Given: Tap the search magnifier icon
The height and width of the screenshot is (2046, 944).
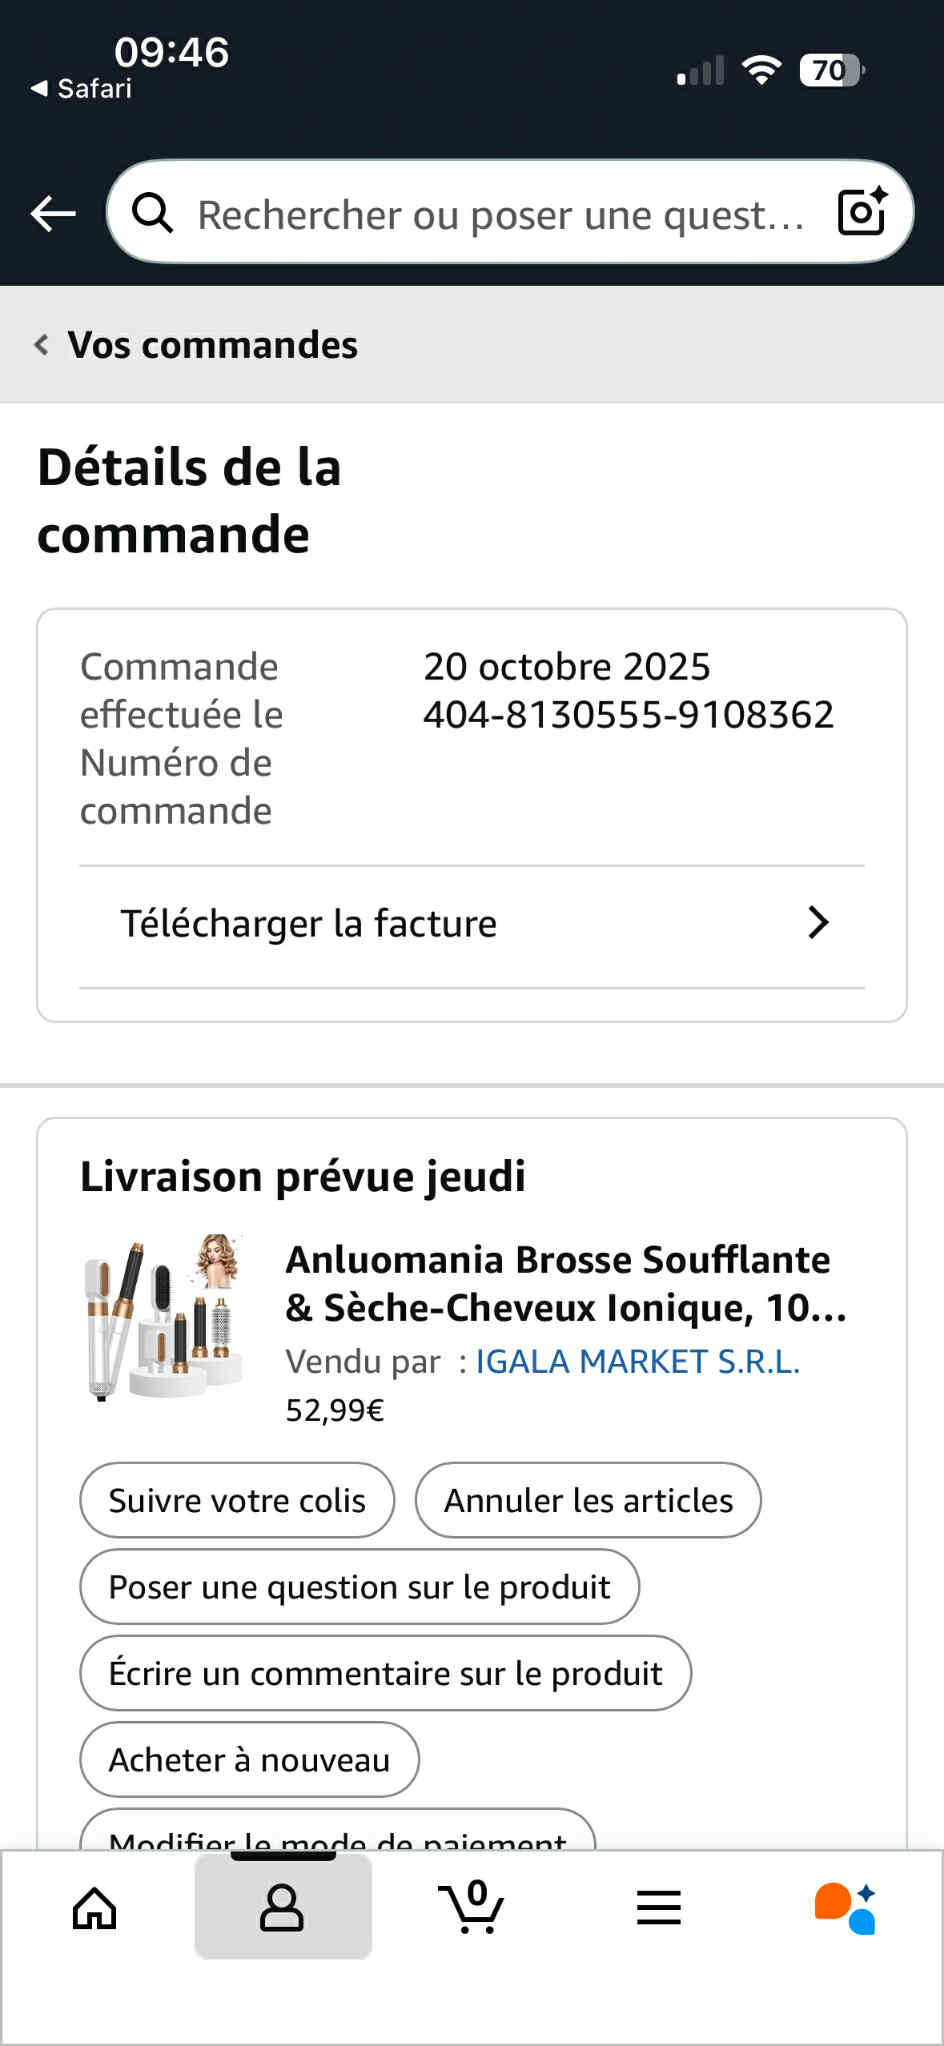Looking at the screenshot, I should coord(153,213).
